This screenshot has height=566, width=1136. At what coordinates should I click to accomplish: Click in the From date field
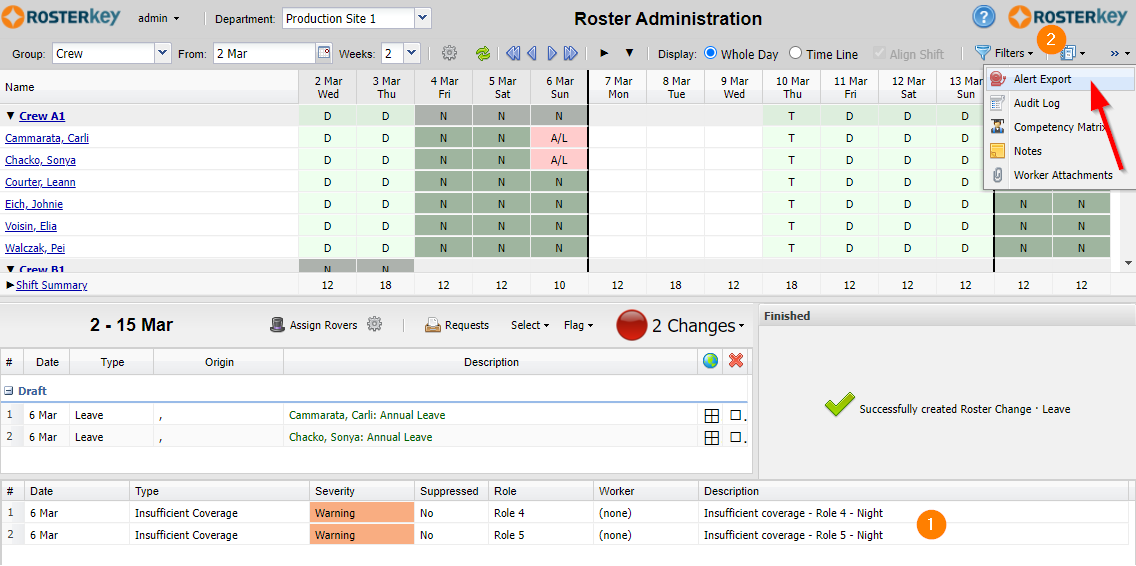(x=264, y=53)
